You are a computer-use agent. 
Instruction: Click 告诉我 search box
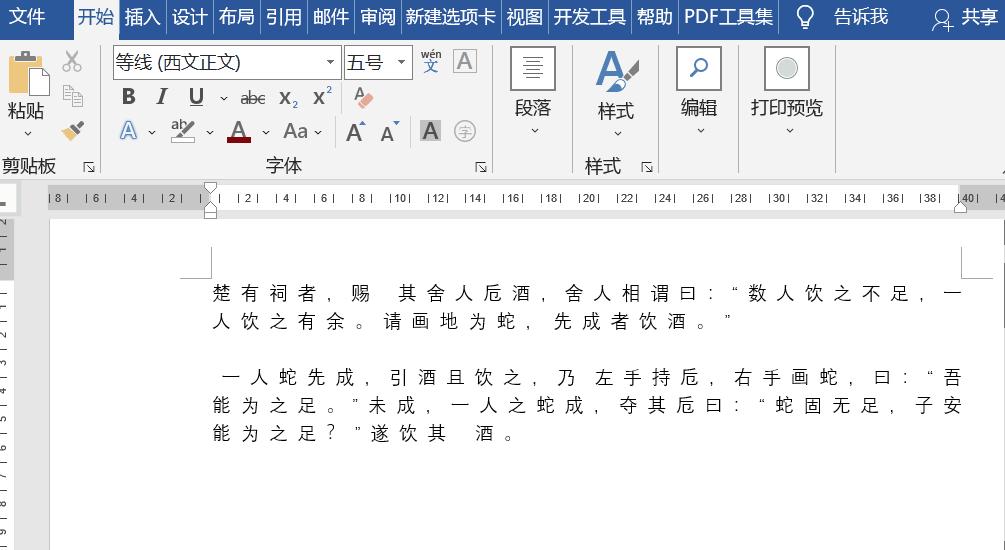[x=861, y=17]
